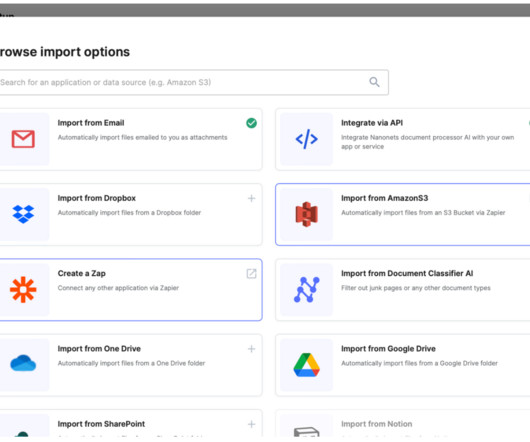Click the red Email envelope icon
This screenshot has width=530, height=442.
tap(23, 139)
